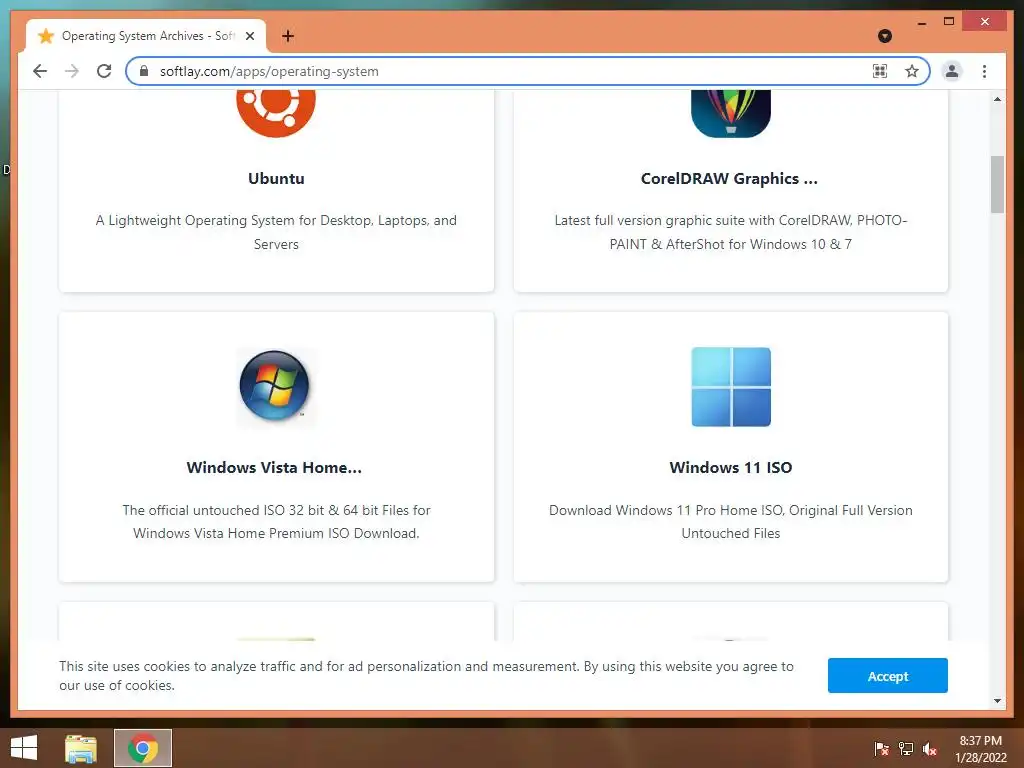This screenshot has width=1024, height=768.
Task: Click the padlock site info icon
Action: (144, 71)
